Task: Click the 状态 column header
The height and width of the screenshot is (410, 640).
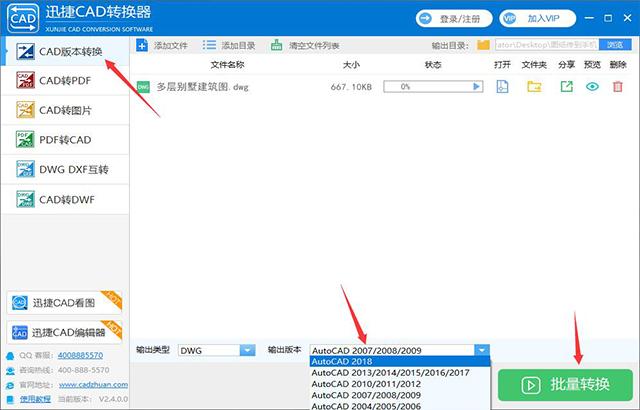Action: [433, 64]
